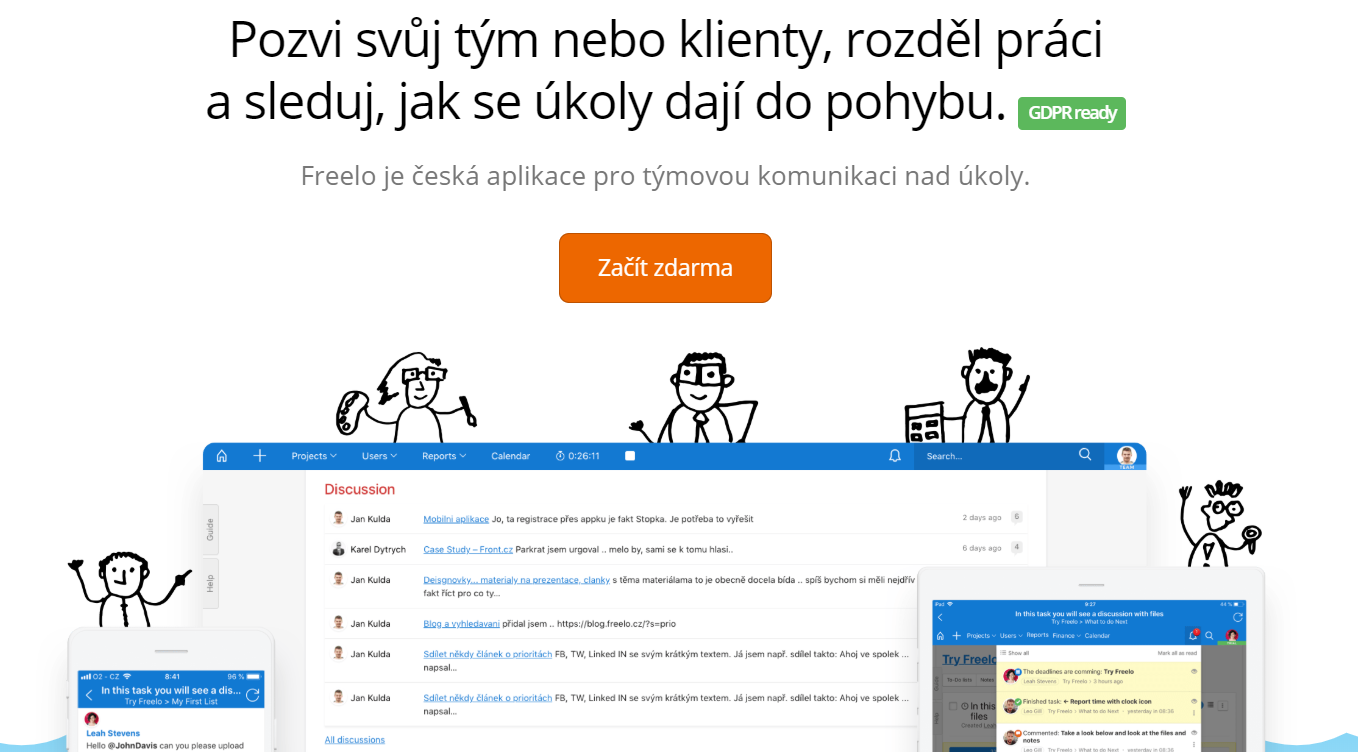Viewport: 1358px width, 752px height.
Task: Open the To-Do lists tab on the tablet
Action: pos(960,680)
